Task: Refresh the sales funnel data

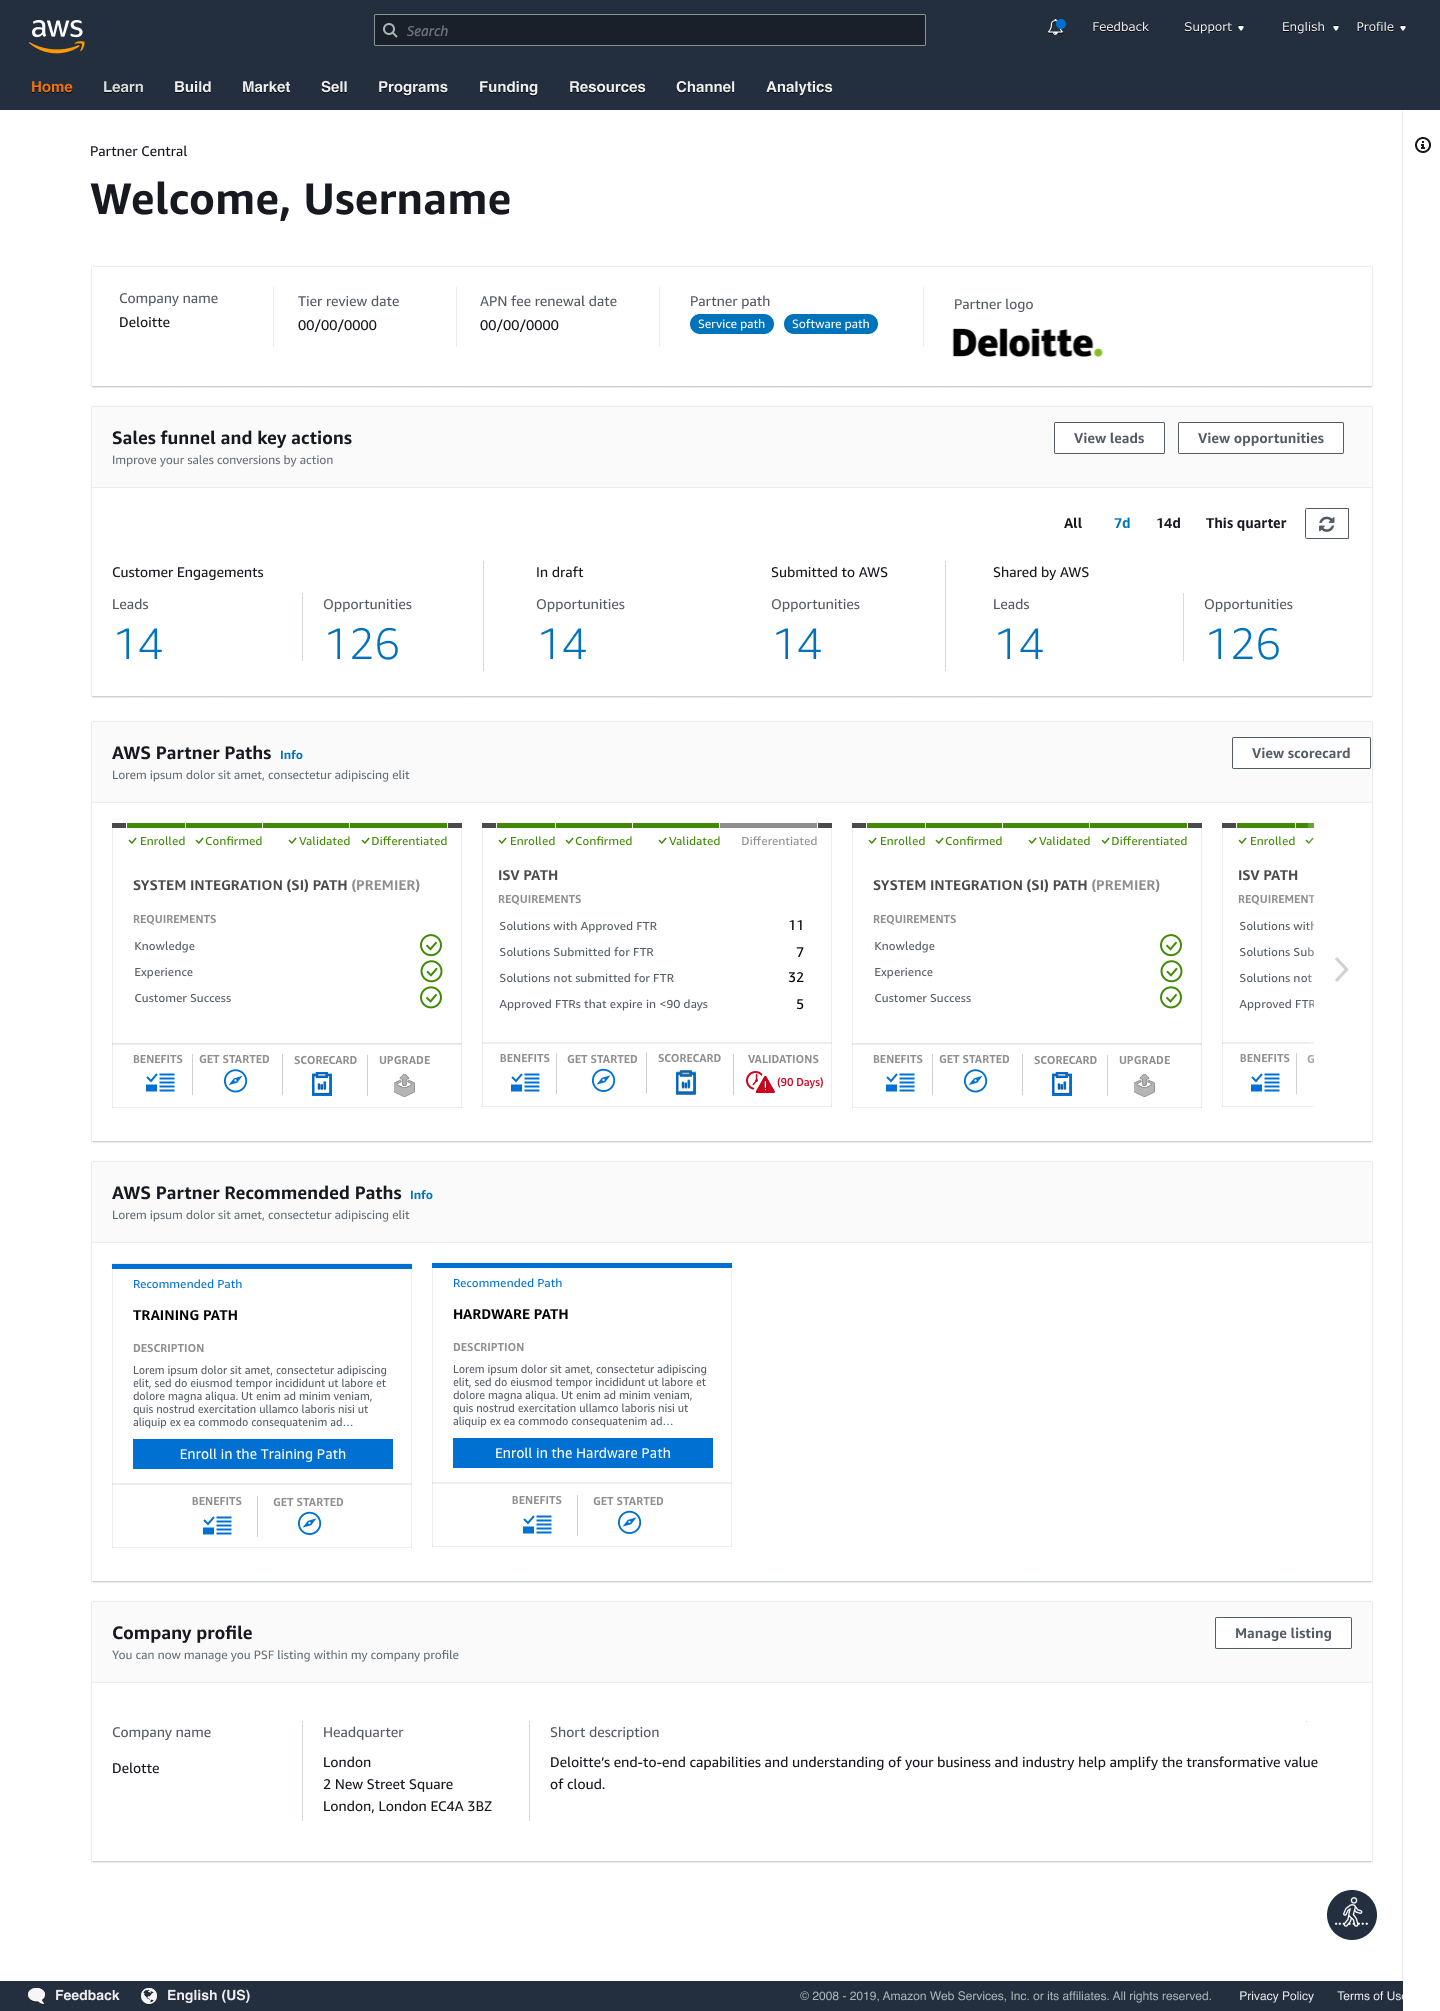Action: click(x=1326, y=524)
